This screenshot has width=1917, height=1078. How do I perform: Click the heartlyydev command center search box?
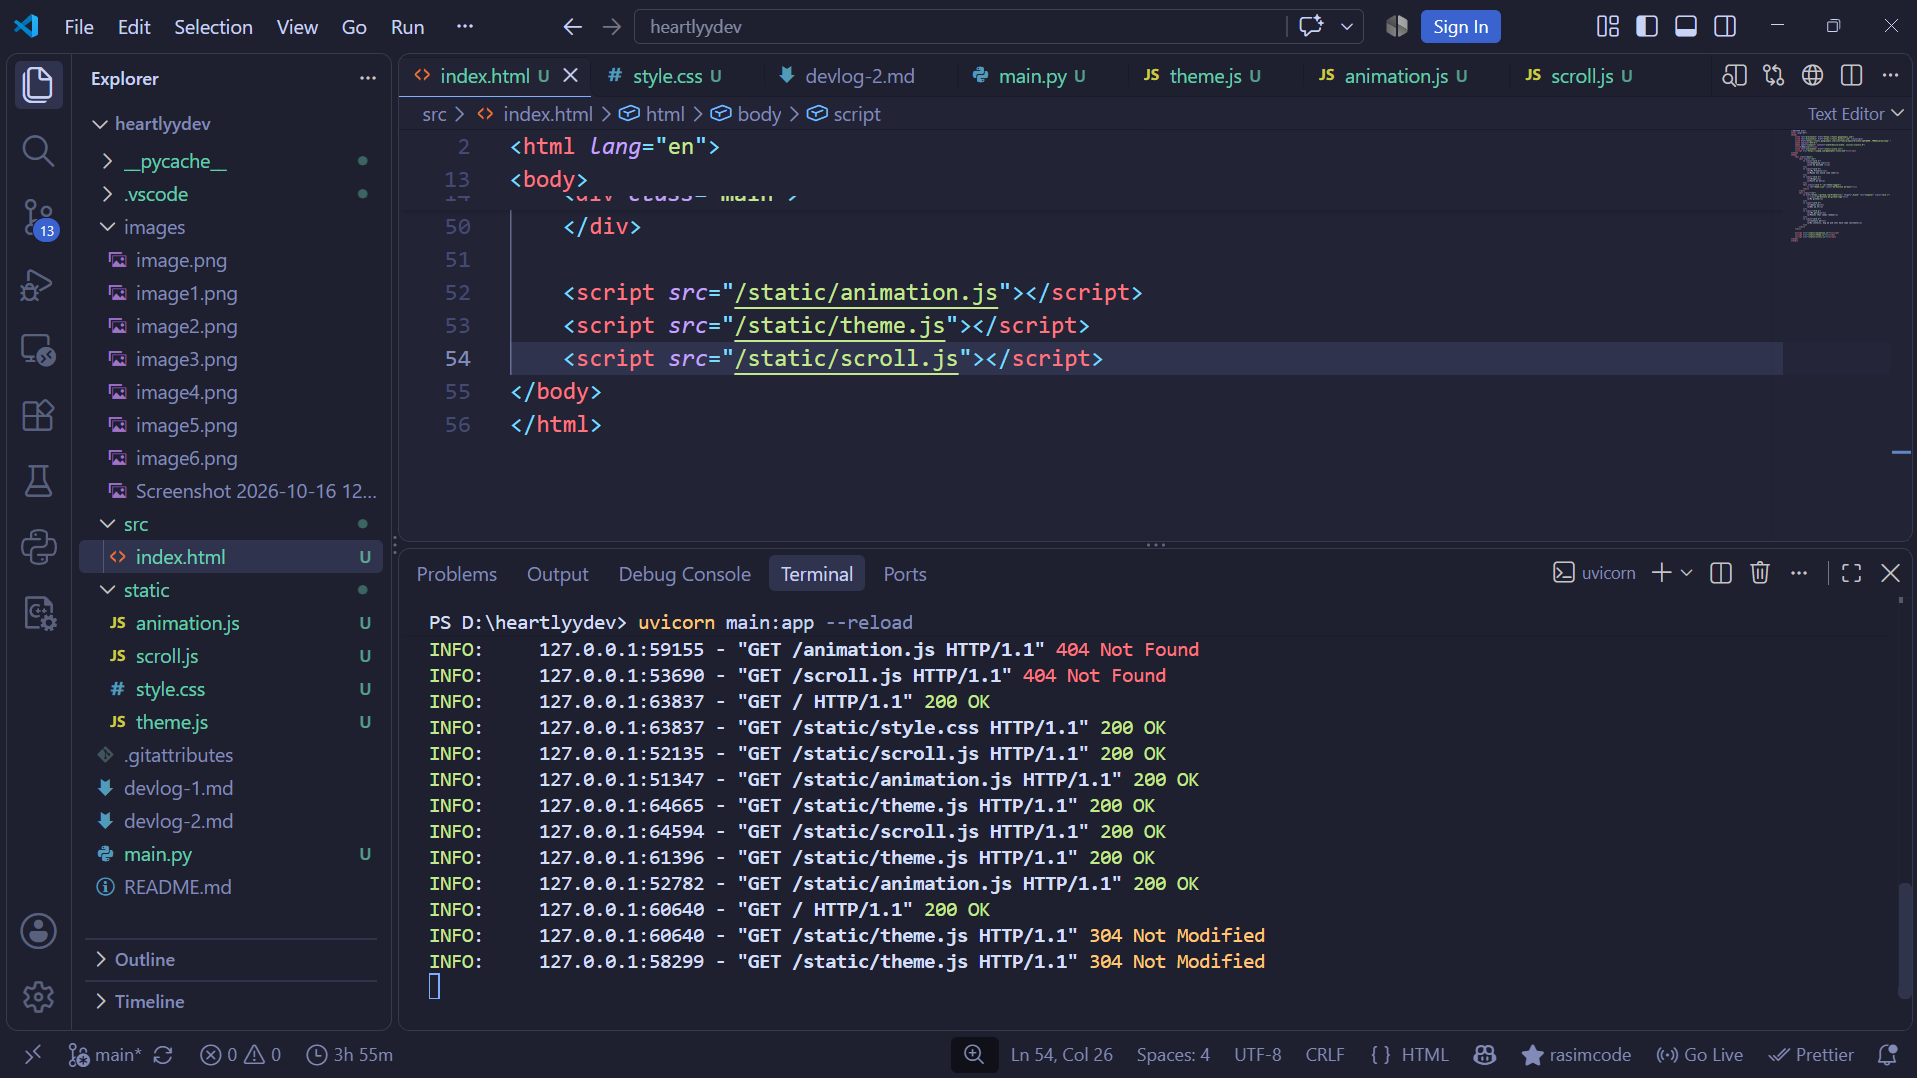point(960,27)
